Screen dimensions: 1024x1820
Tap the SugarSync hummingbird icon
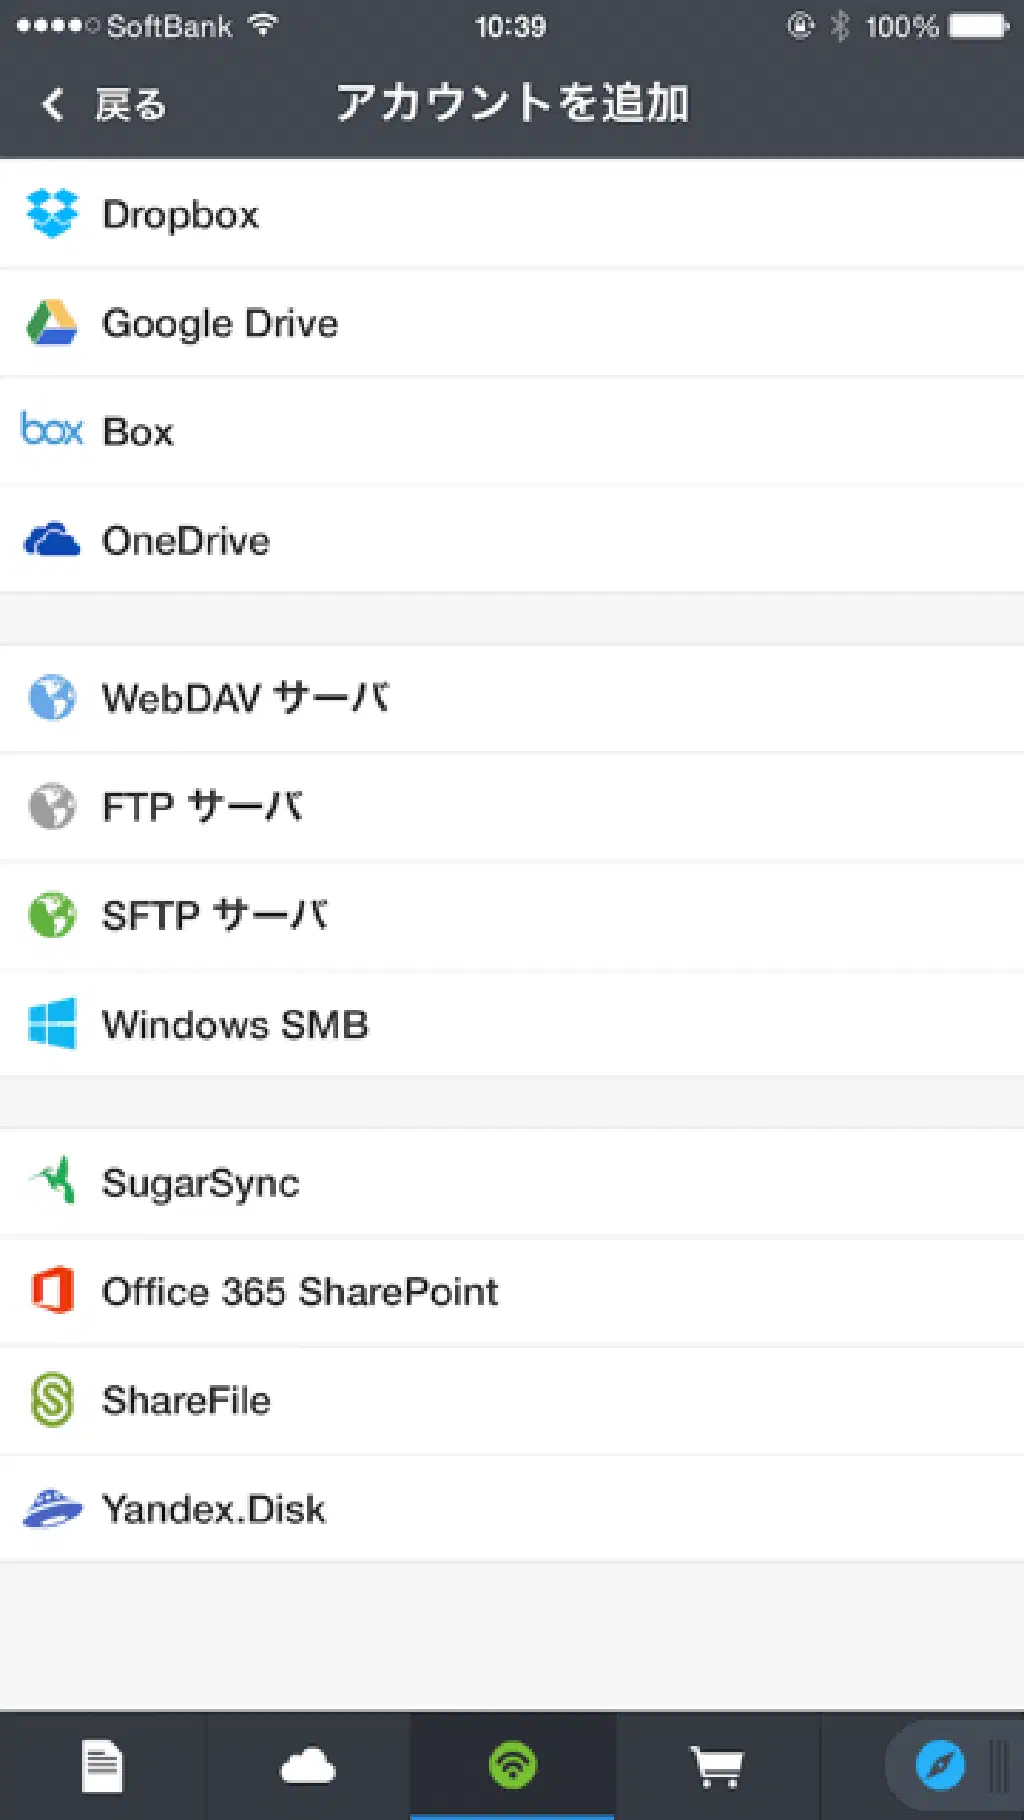52,1182
